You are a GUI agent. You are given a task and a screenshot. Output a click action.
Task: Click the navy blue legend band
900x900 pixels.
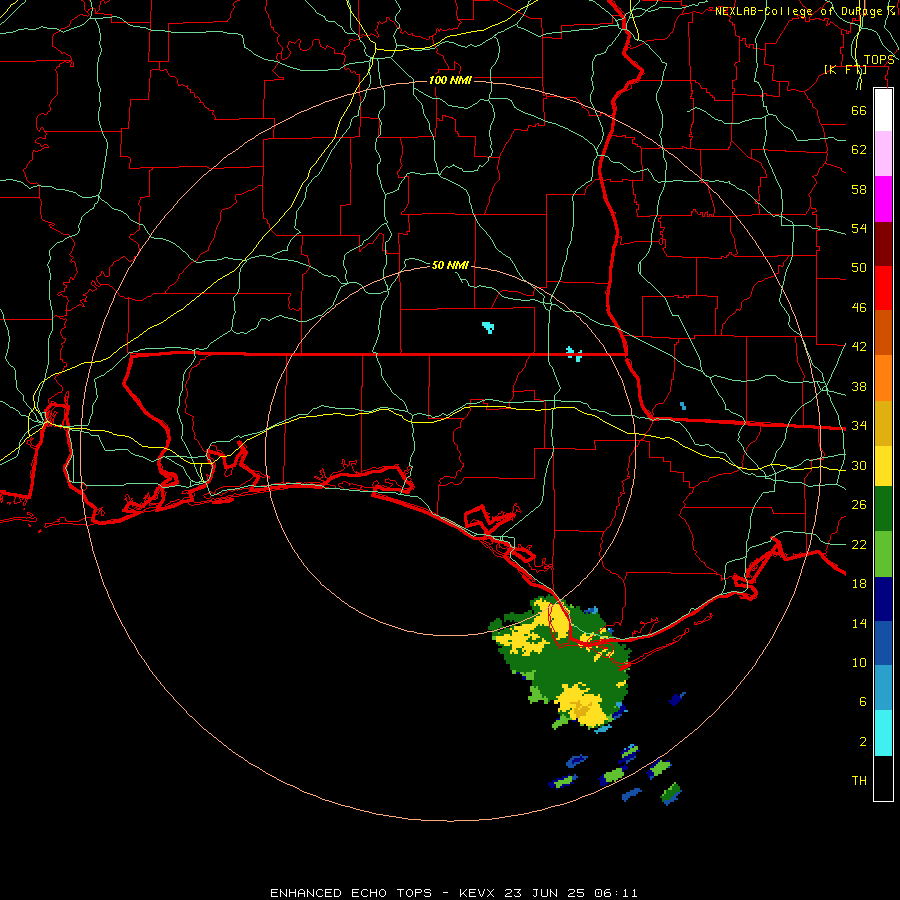(883, 599)
